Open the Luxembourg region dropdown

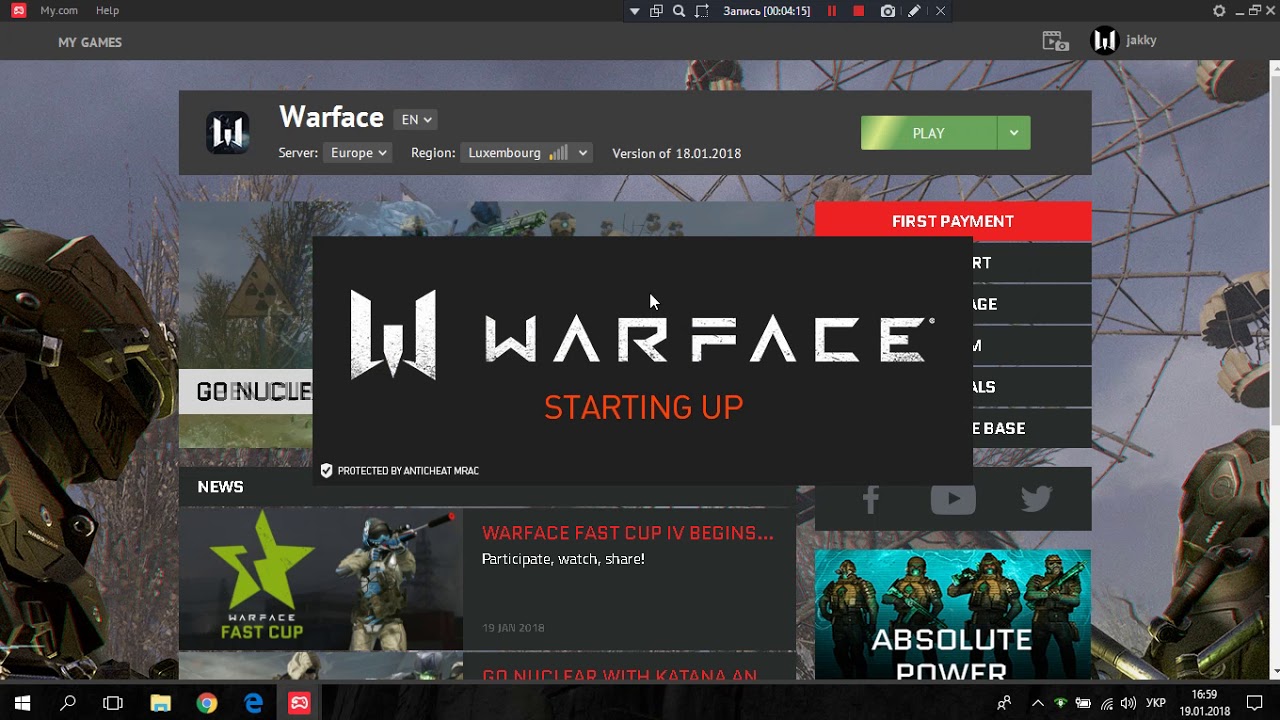tap(527, 153)
